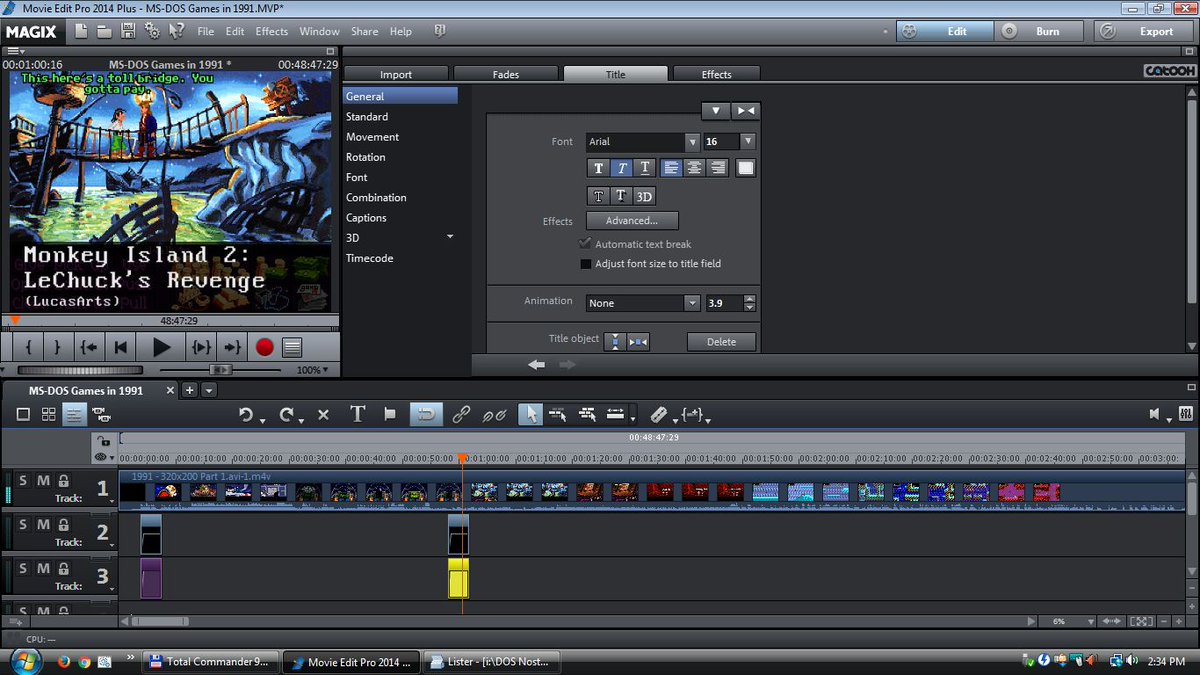
Task: Select the mouse pointer tool for single objects
Action: pos(530,414)
